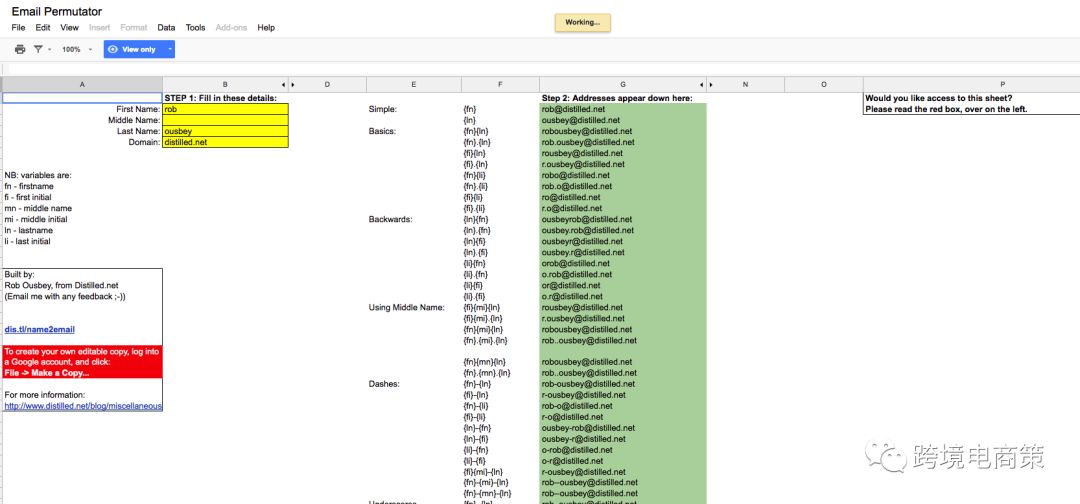This screenshot has width=1080, height=504.
Task: Select column A header
Action: click(x=82, y=85)
